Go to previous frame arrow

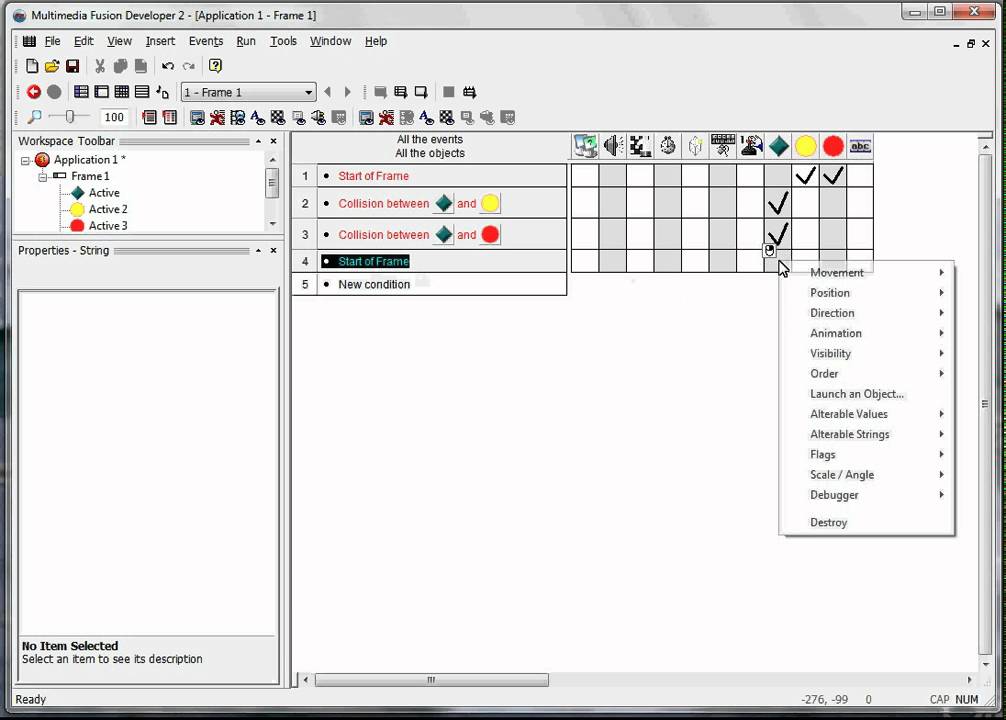[328, 92]
